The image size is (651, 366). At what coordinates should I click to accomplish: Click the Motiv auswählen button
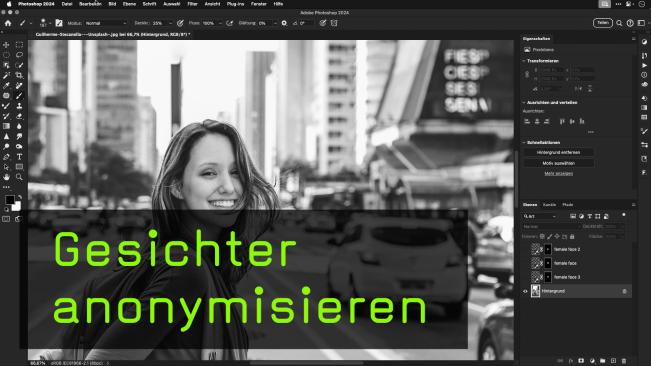click(558, 163)
